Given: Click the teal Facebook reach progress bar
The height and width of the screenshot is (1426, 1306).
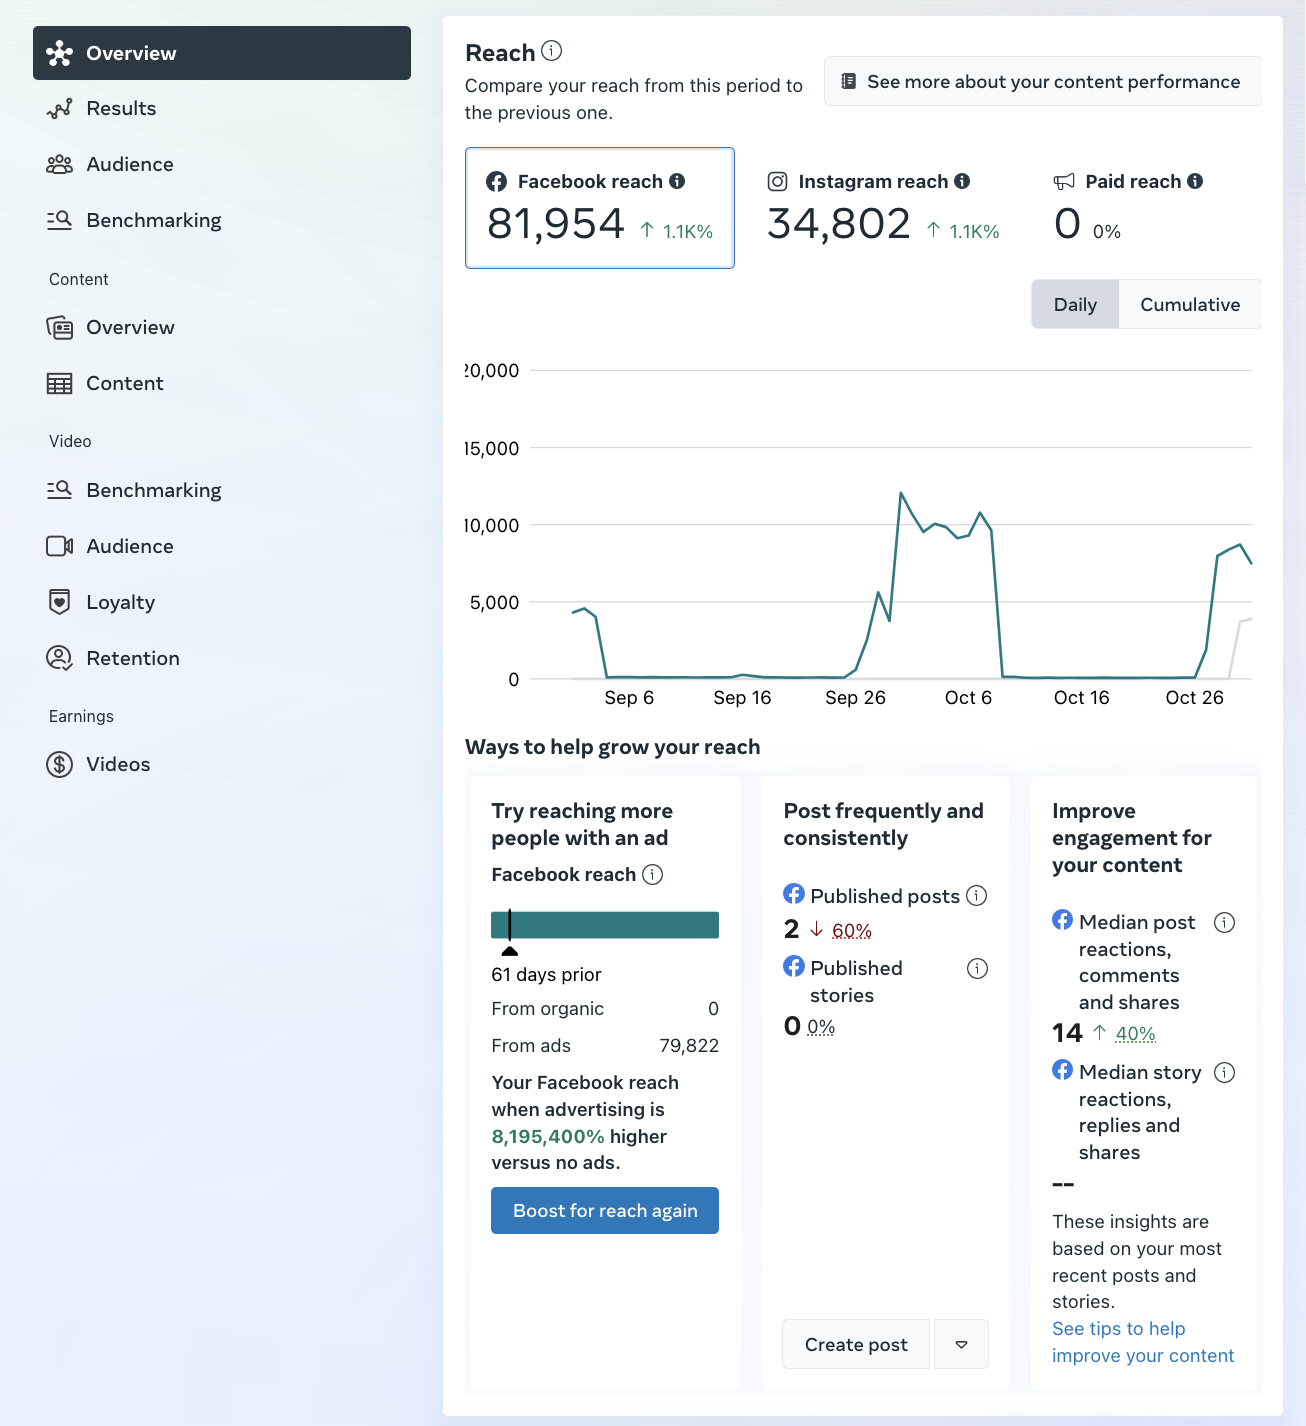Looking at the screenshot, I should (x=605, y=925).
